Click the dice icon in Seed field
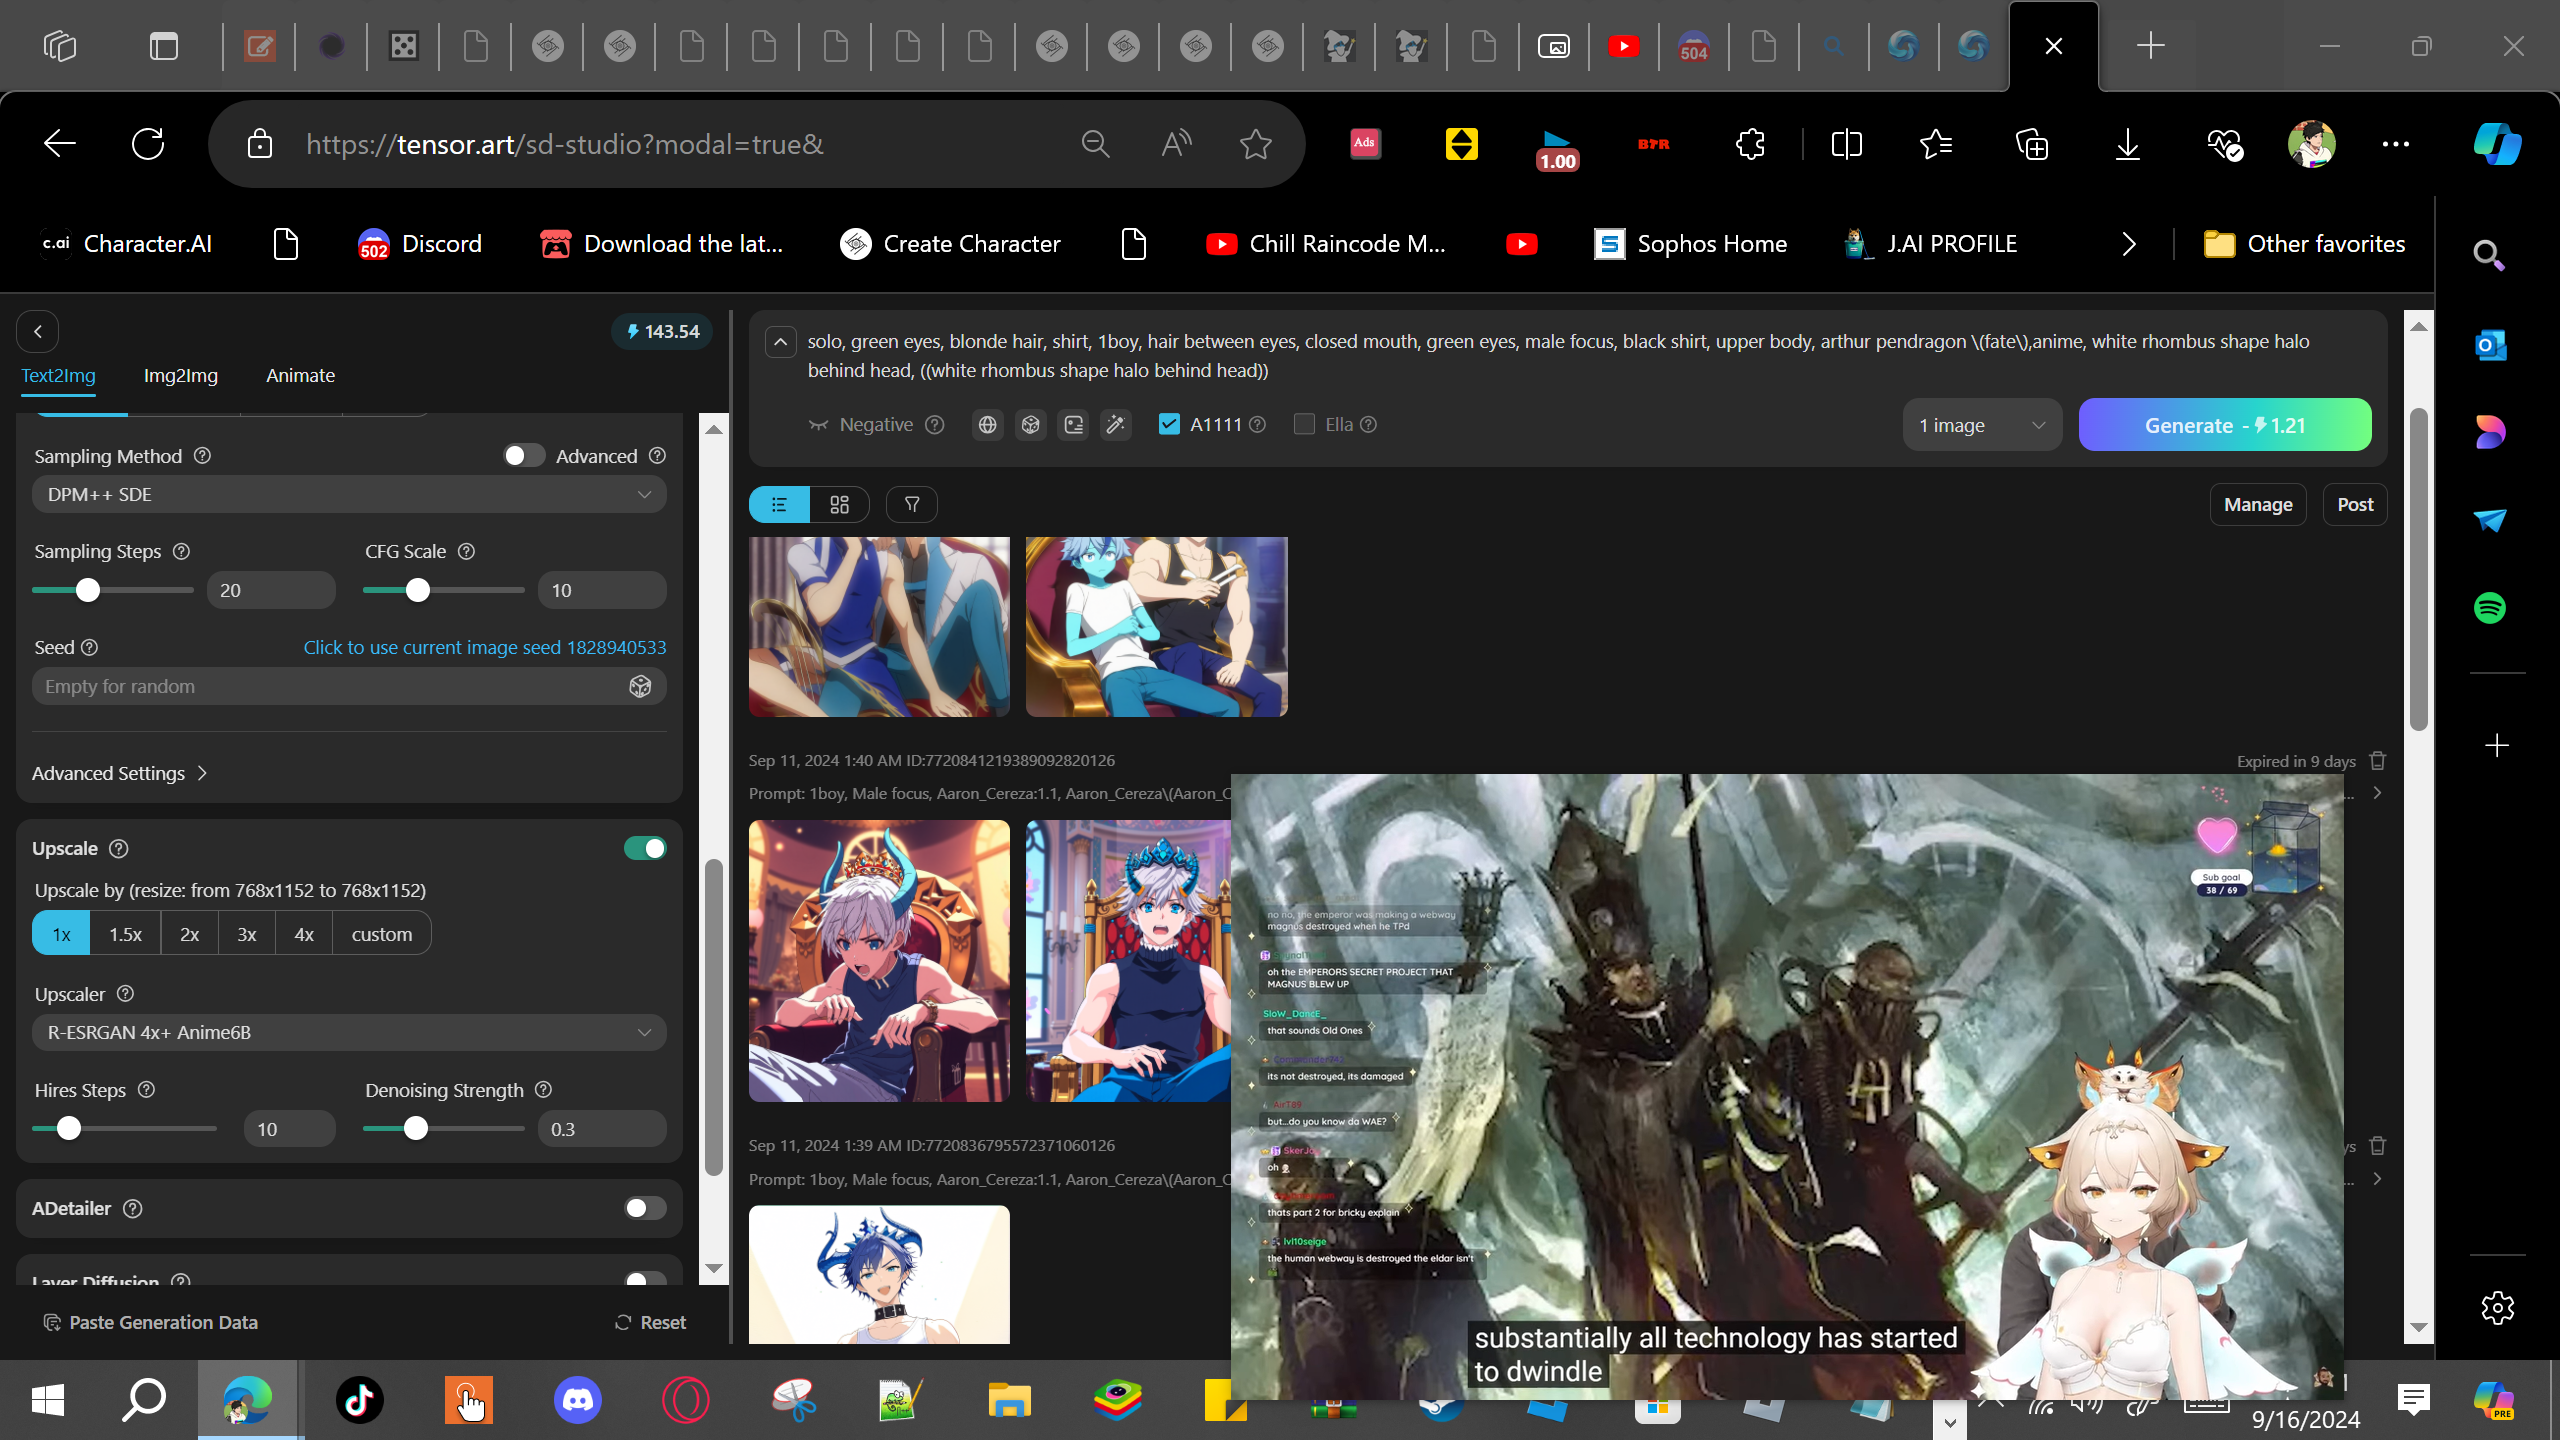 click(640, 686)
